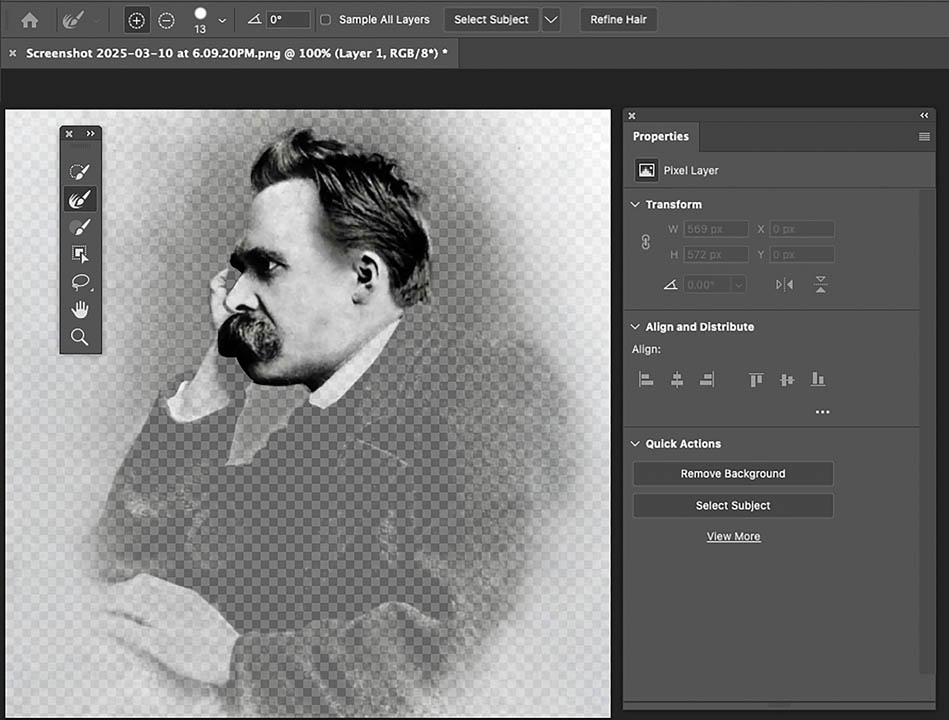This screenshot has height=720, width=949.
Task: Select the Object Selection tool
Action: point(80,254)
